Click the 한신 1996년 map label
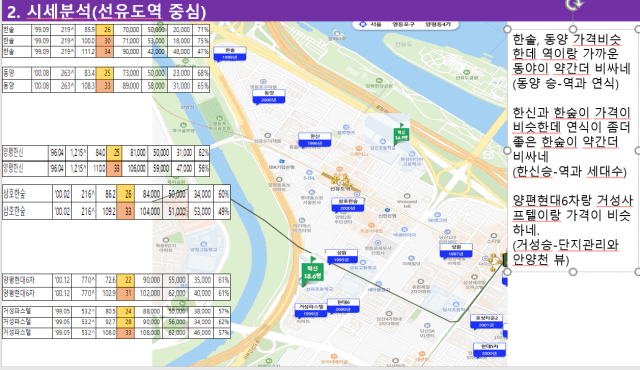 click(x=314, y=140)
